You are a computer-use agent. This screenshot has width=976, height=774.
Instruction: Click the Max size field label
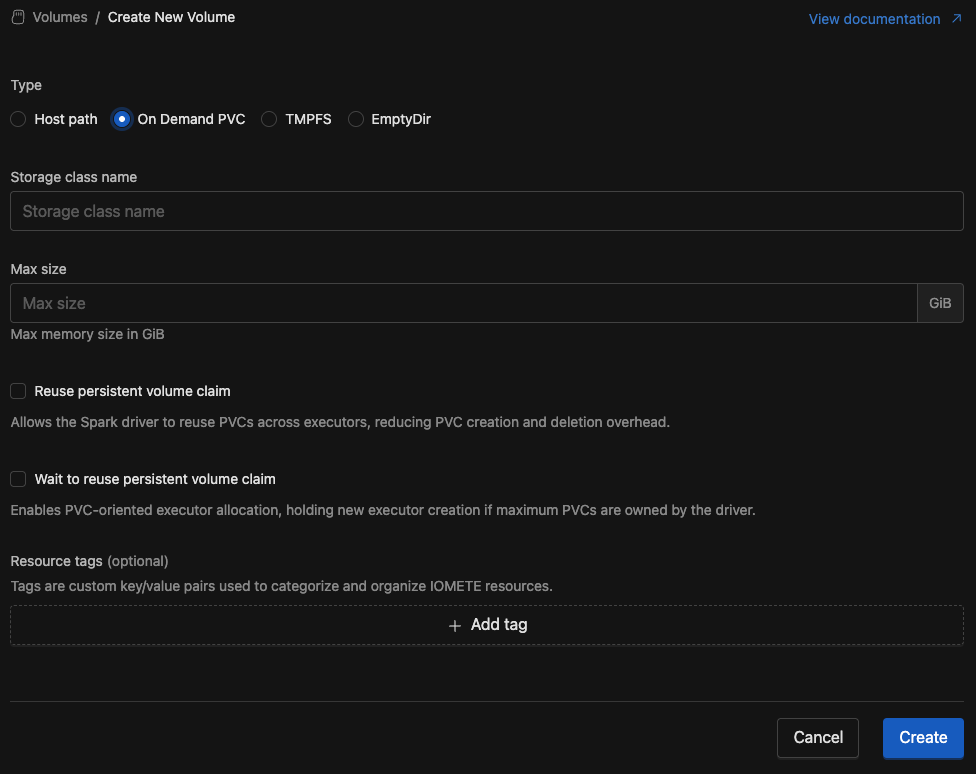pyautogui.click(x=39, y=269)
